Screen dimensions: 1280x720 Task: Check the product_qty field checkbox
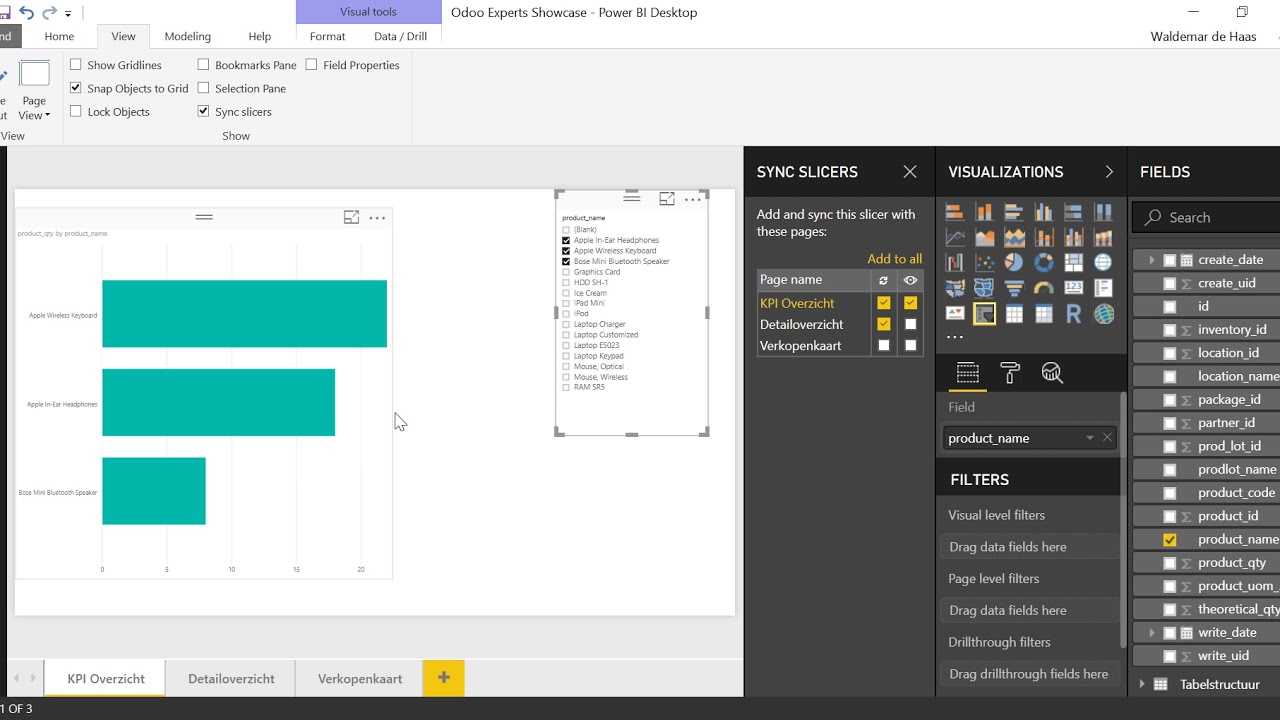[1170, 563]
